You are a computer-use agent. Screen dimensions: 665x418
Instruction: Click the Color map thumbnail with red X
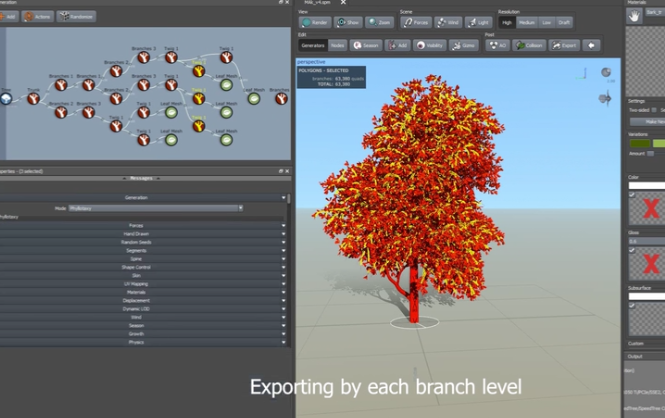tap(647, 208)
